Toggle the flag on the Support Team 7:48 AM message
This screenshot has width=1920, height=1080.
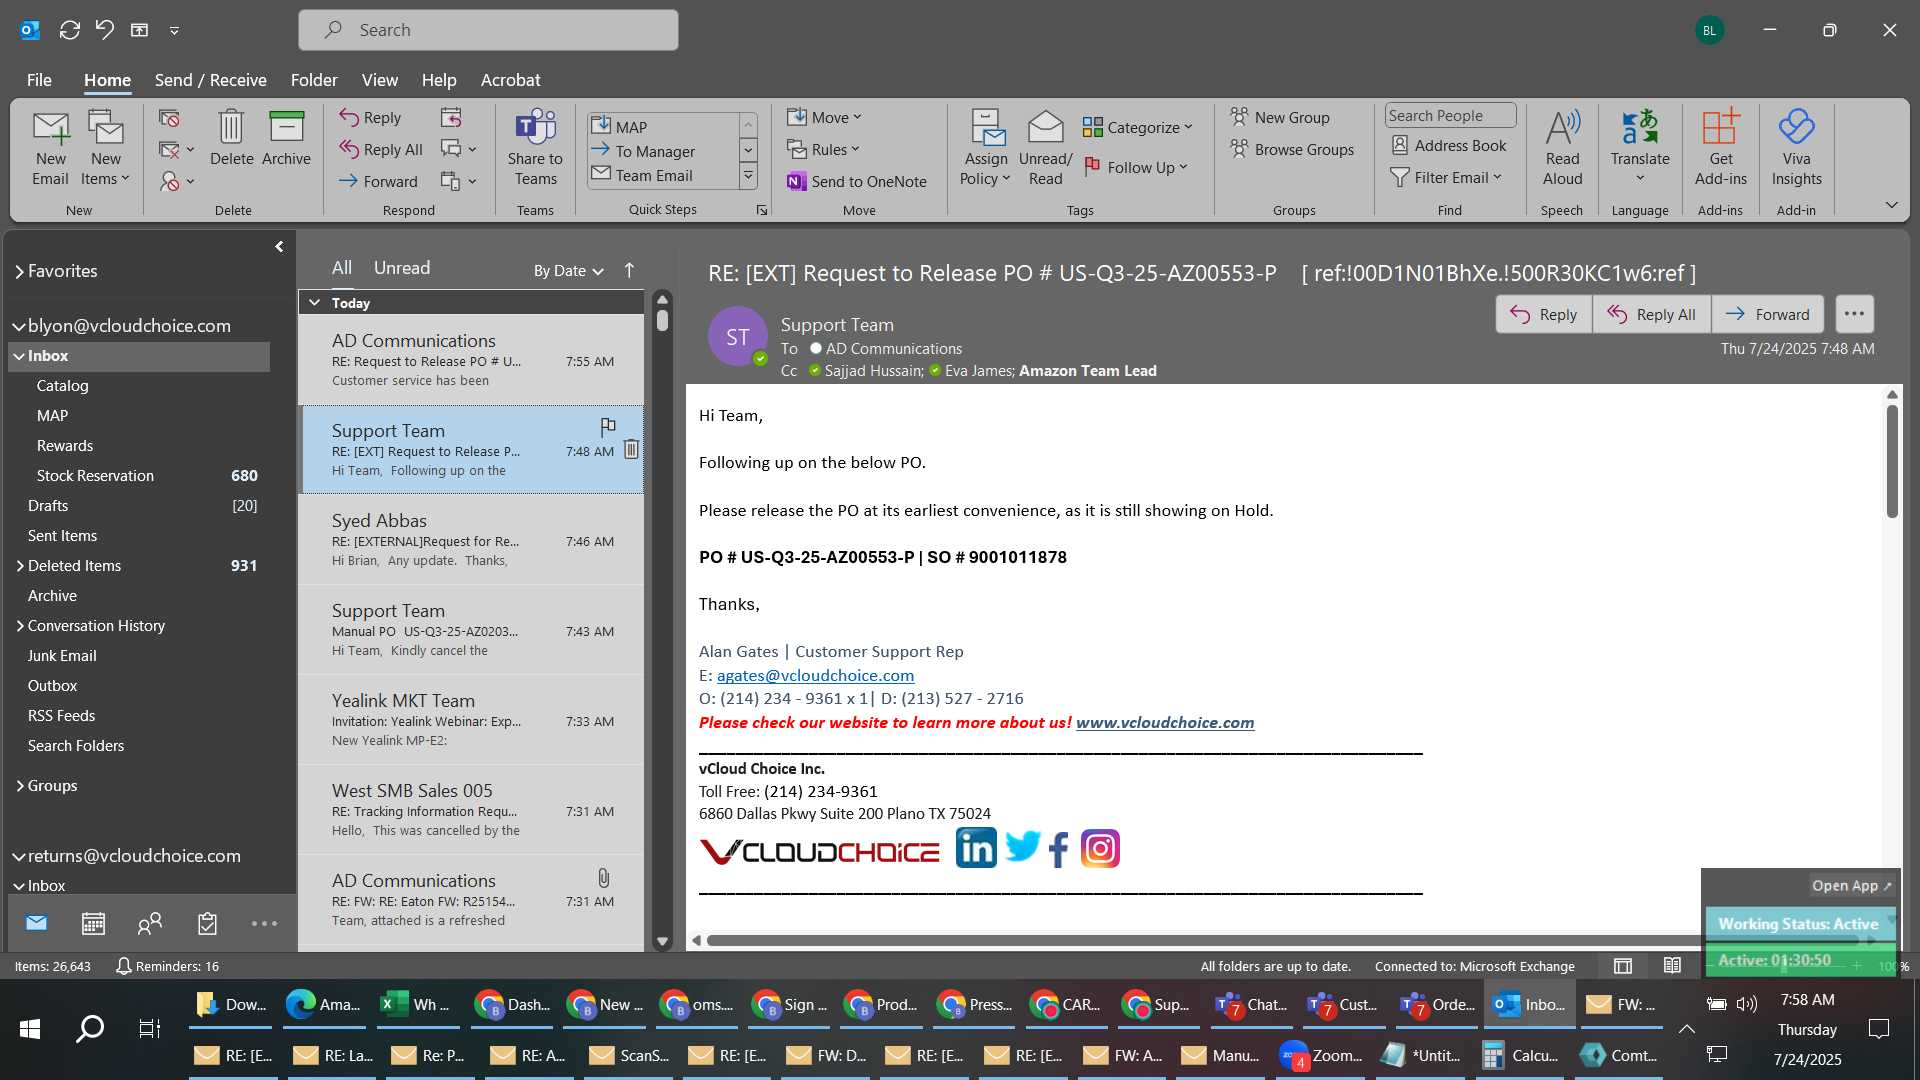[x=607, y=427]
